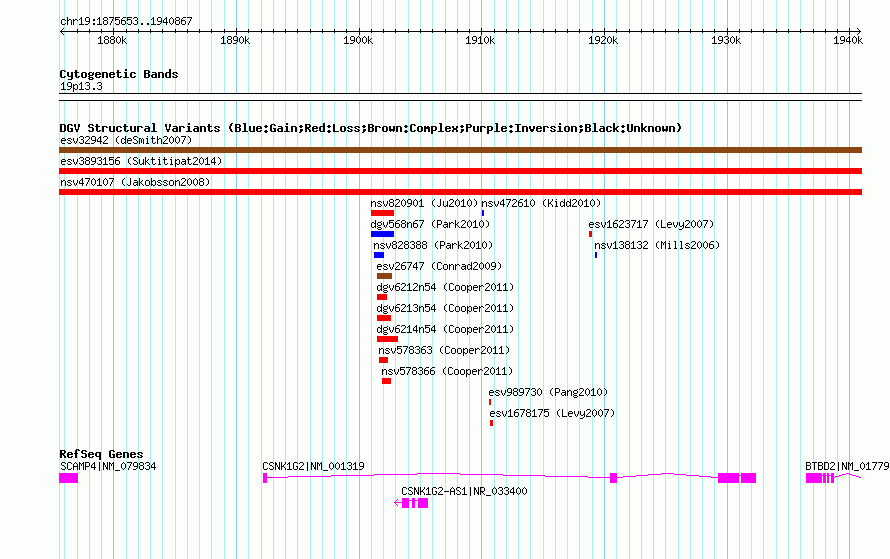Click the red nsv470107 Jakobsson2008 variant bar
Screen dimensions: 890x559
click(x=460, y=192)
